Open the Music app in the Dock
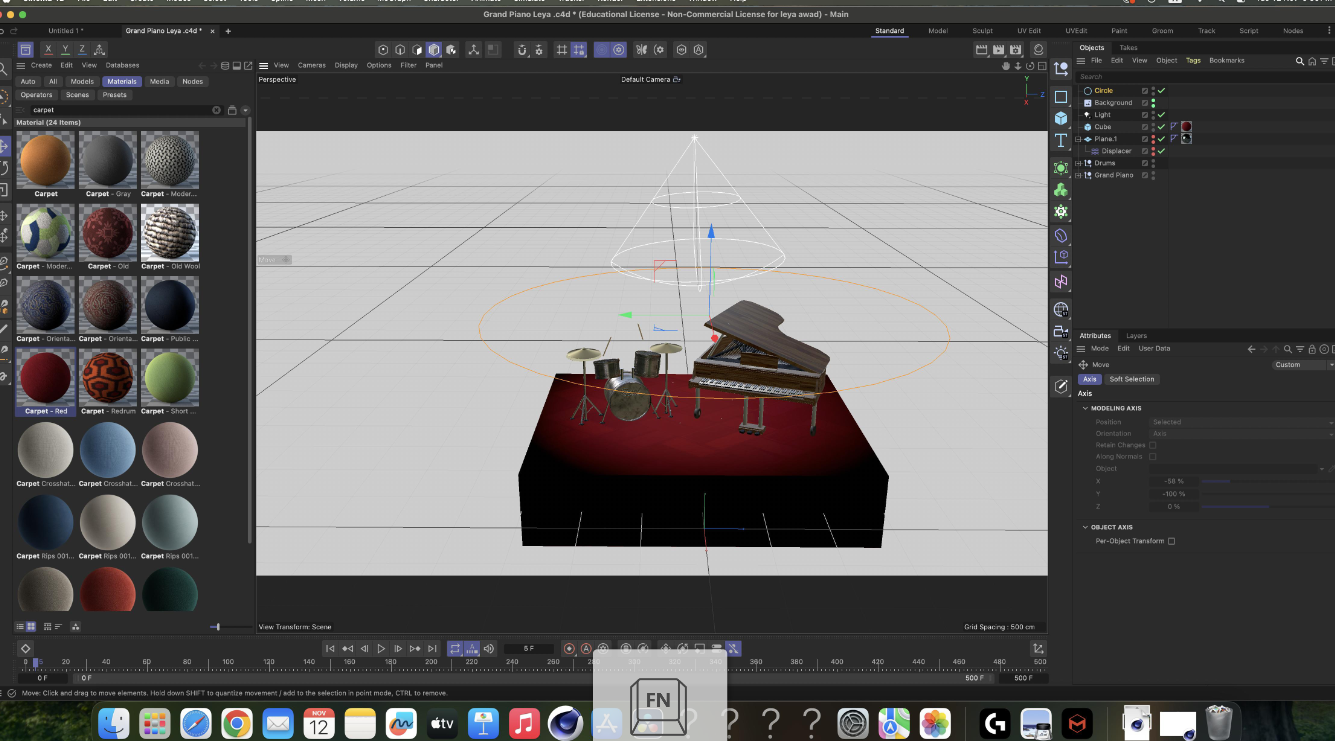1335x741 pixels. click(x=524, y=722)
